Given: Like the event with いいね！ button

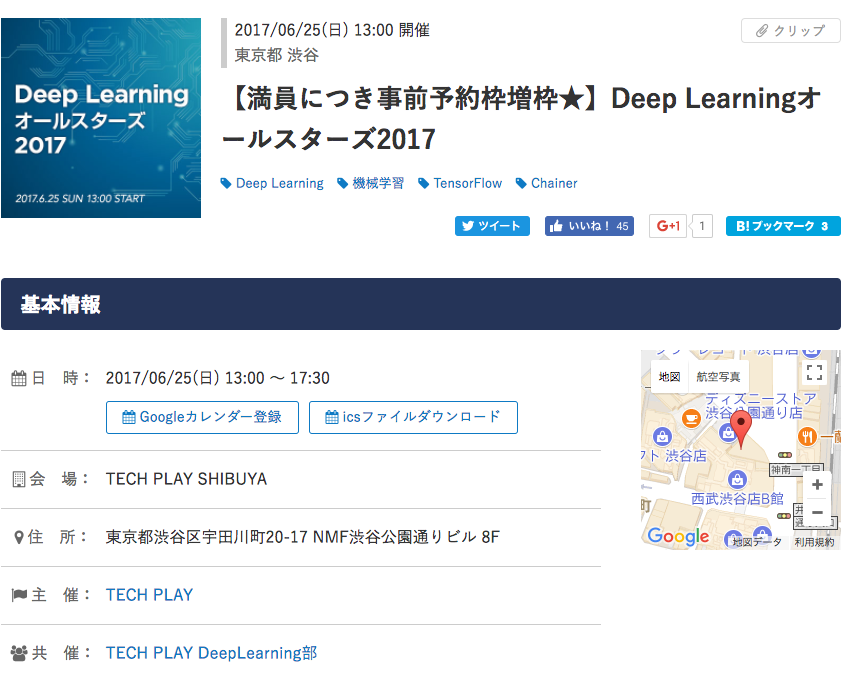Looking at the screenshot, I should click(x=589, y=226).
